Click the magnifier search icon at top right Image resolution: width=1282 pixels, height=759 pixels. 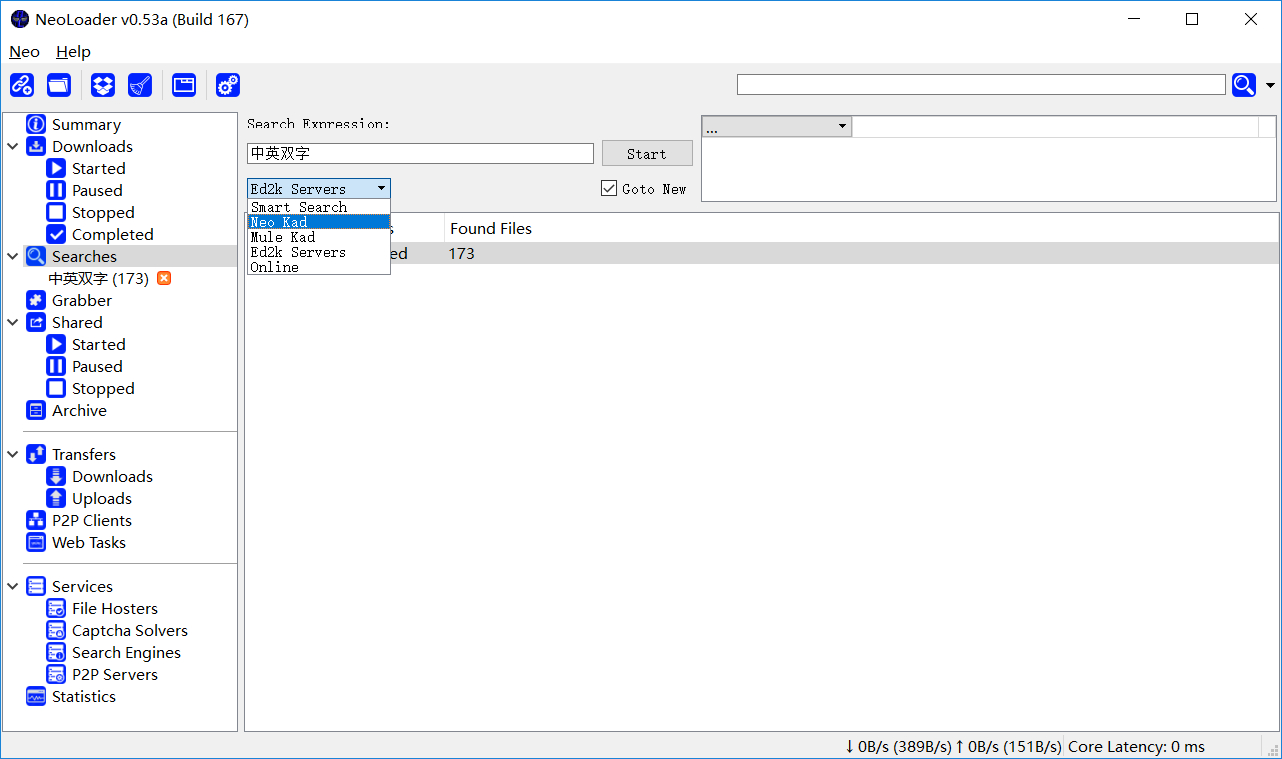tap(1244, 85)
